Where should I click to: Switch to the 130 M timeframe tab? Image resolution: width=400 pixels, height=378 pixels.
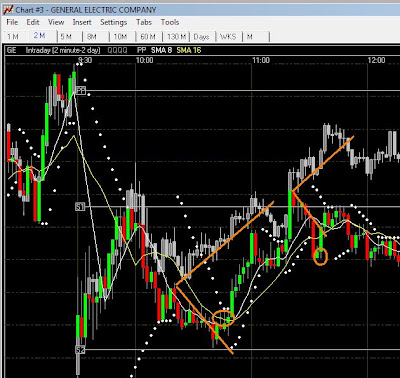point(176,36)
